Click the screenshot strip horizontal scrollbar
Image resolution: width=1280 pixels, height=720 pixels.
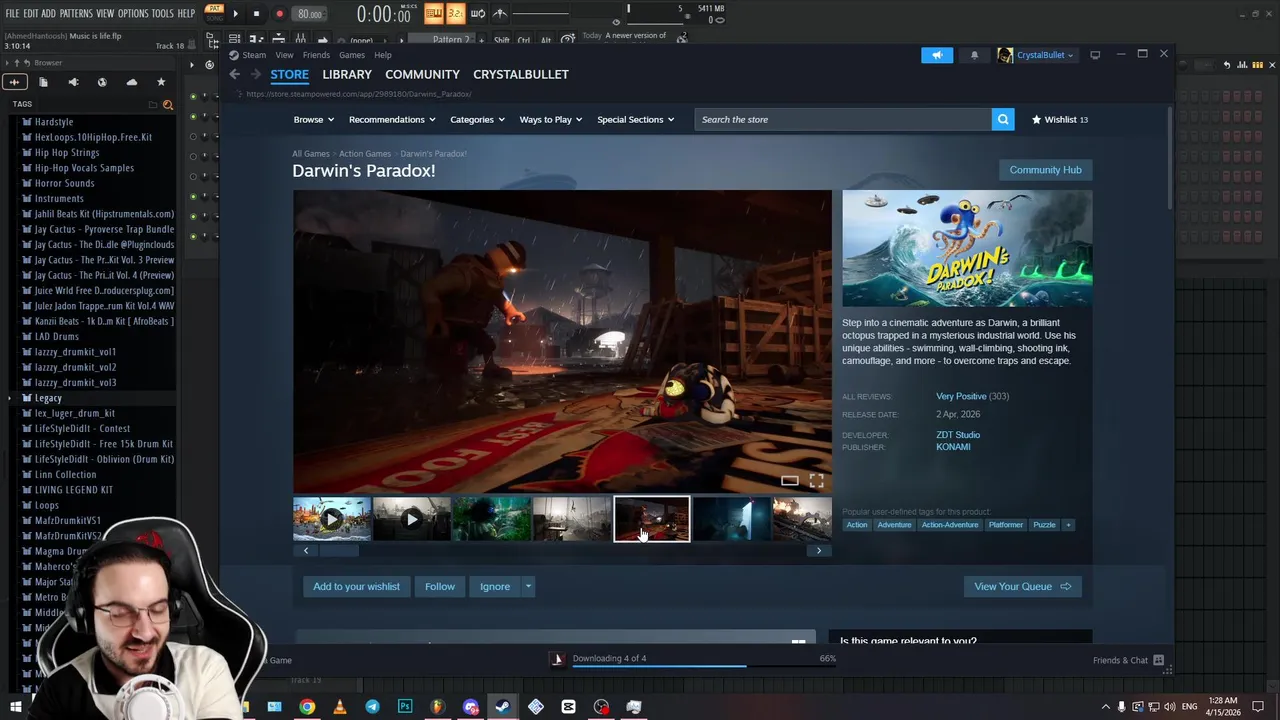pyautogui.click(x=338, y=551)
